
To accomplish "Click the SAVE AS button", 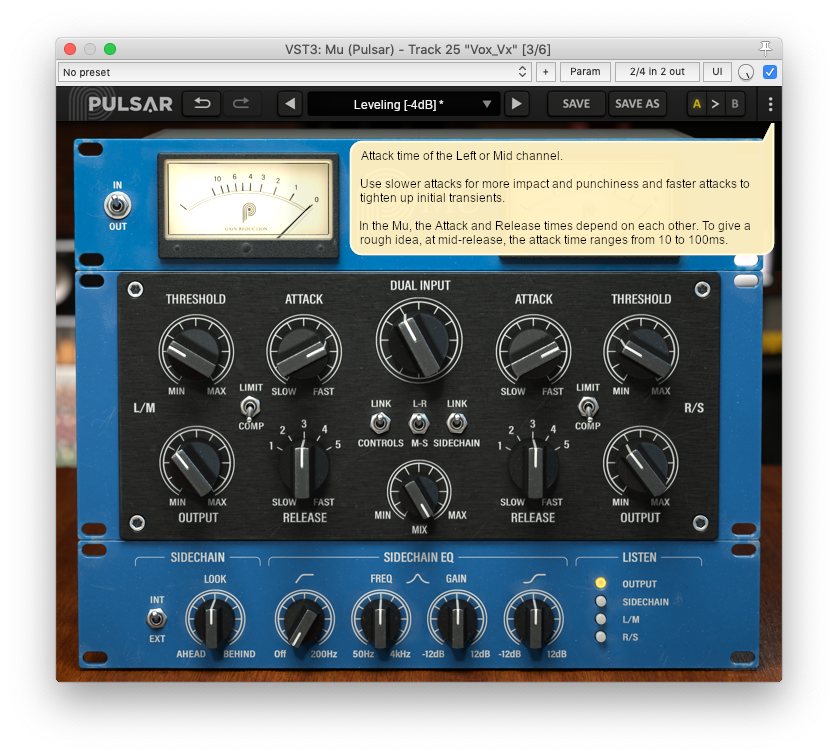I will point(637,104).
